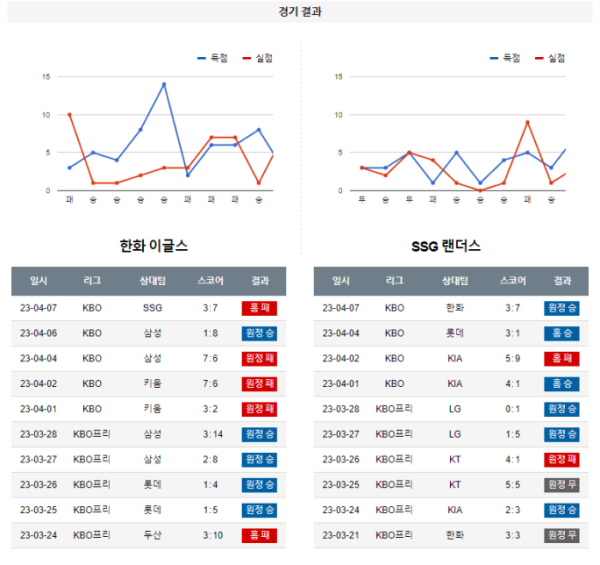Click 원정패 badge on Hanwha 23-04-01 row
The image size is (600, 565).
(x=259, y=409)
